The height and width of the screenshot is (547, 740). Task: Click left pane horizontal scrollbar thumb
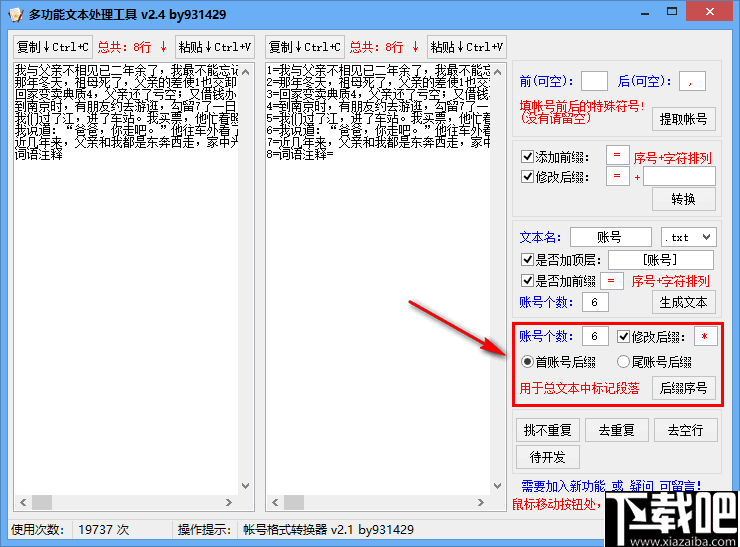click(42, 502)
